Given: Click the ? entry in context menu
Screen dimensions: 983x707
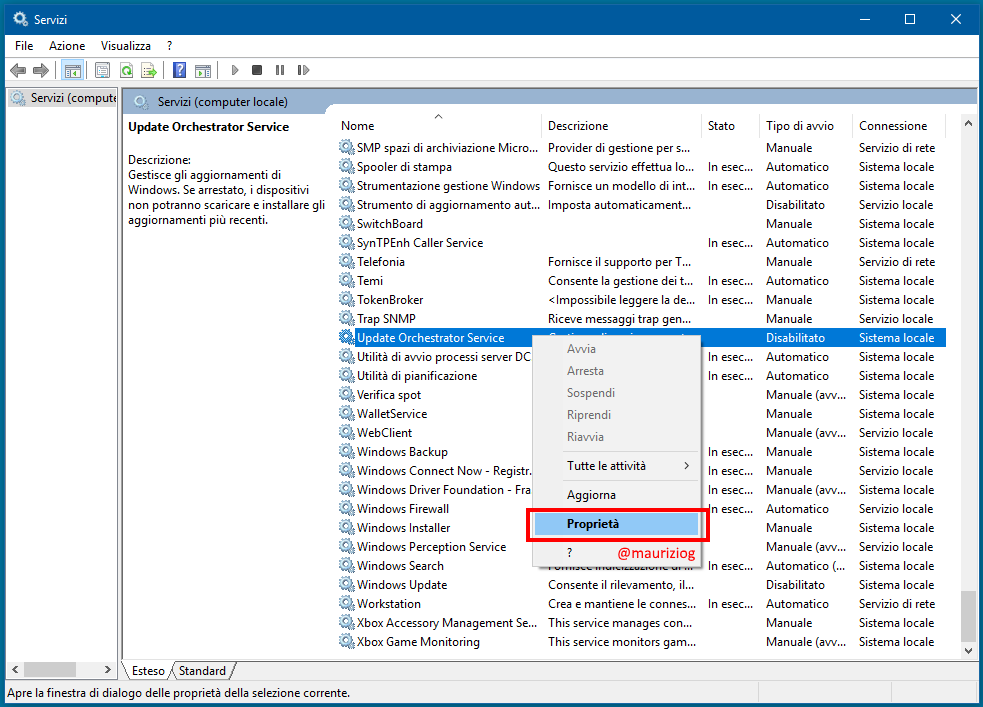Looking at the screenshot, I should click(569, 553).
